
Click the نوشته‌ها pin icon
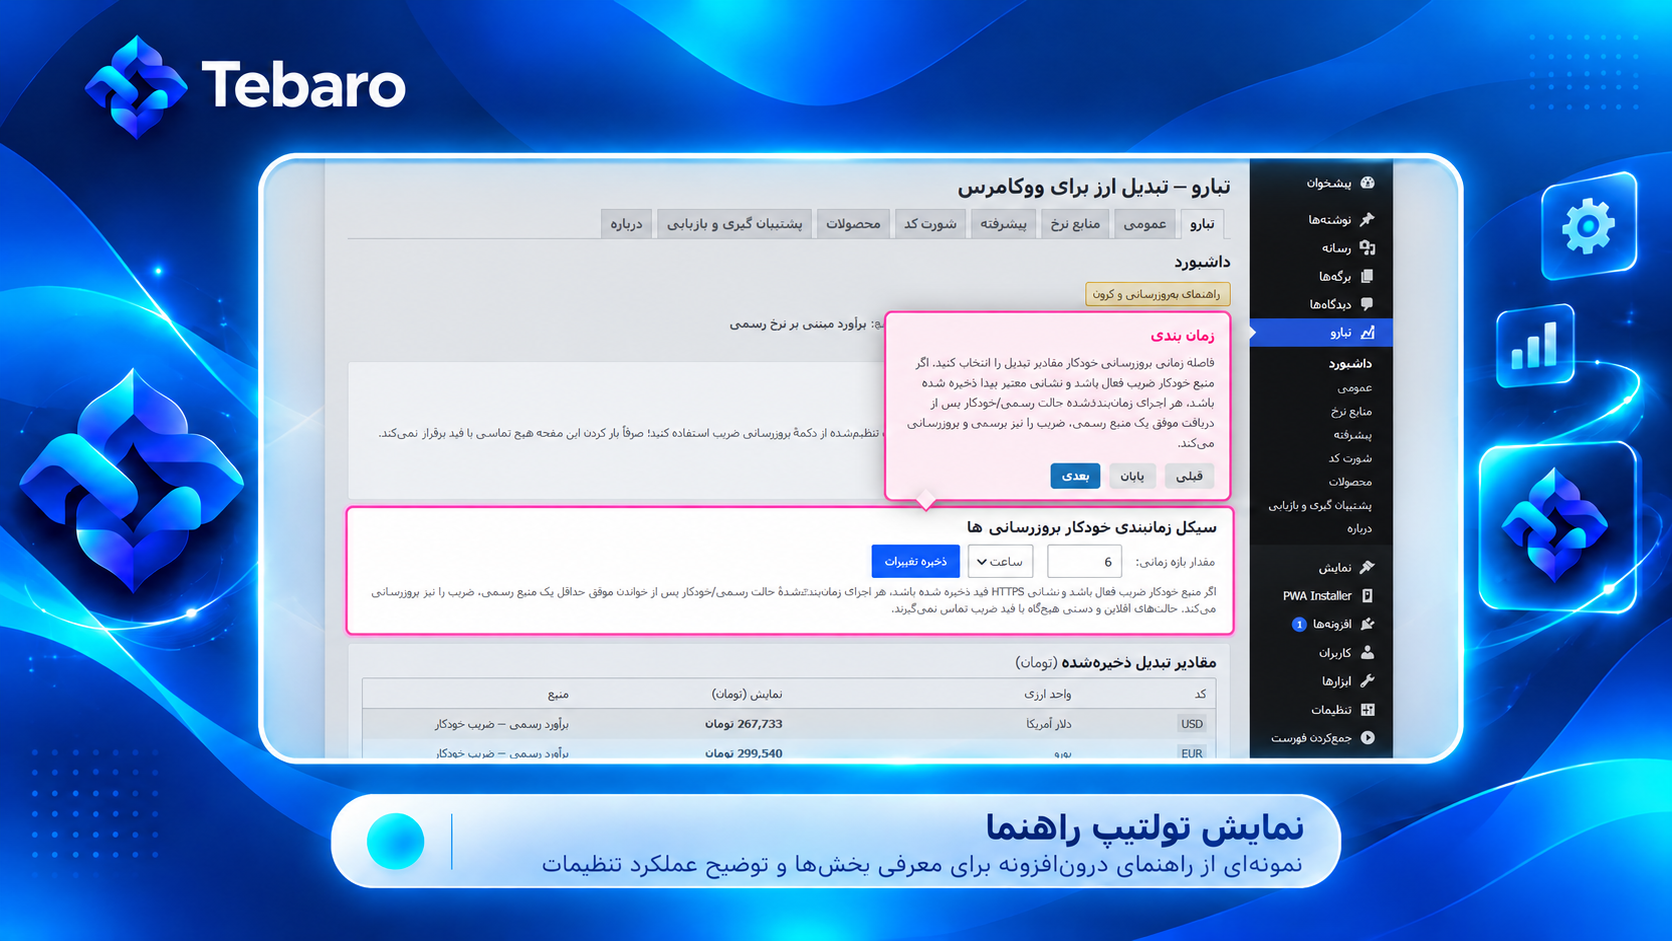coord(1367,219)
